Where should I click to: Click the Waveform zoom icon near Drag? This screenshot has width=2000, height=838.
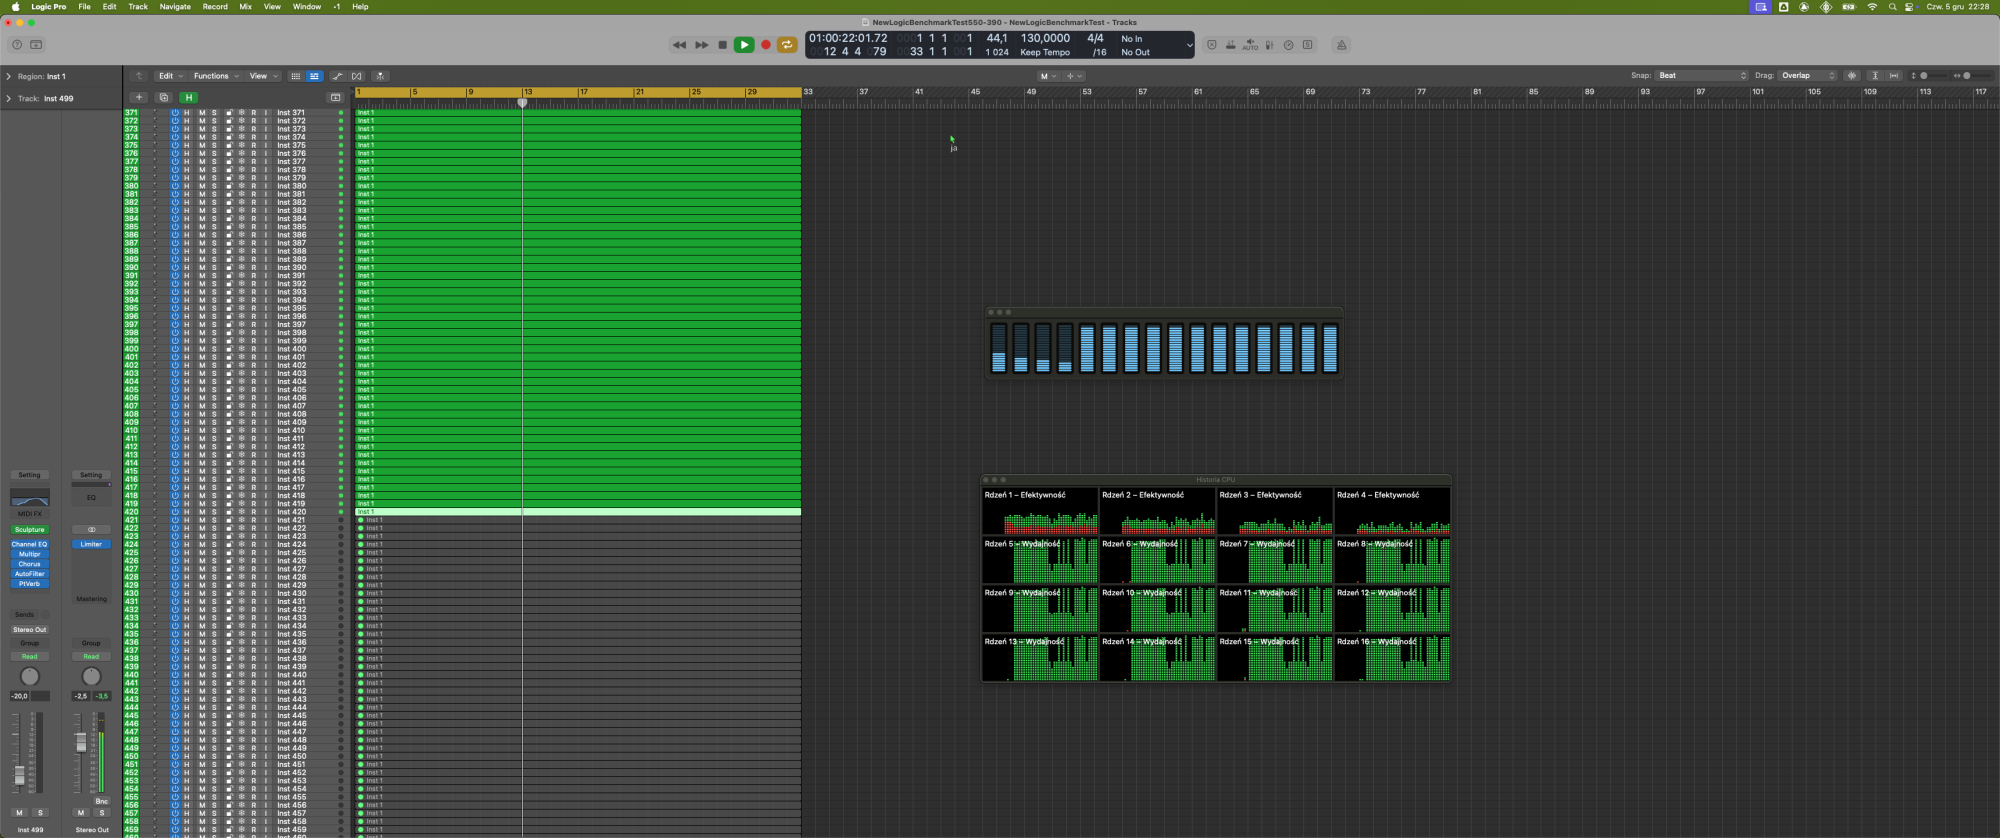(1852, 76)
